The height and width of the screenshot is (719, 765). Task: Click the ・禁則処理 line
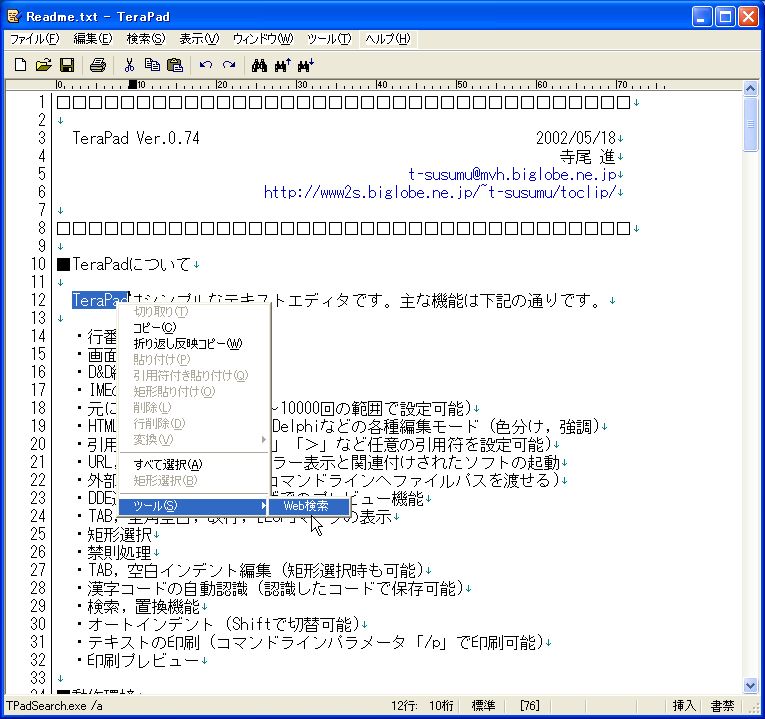click(x=115, y=553)
